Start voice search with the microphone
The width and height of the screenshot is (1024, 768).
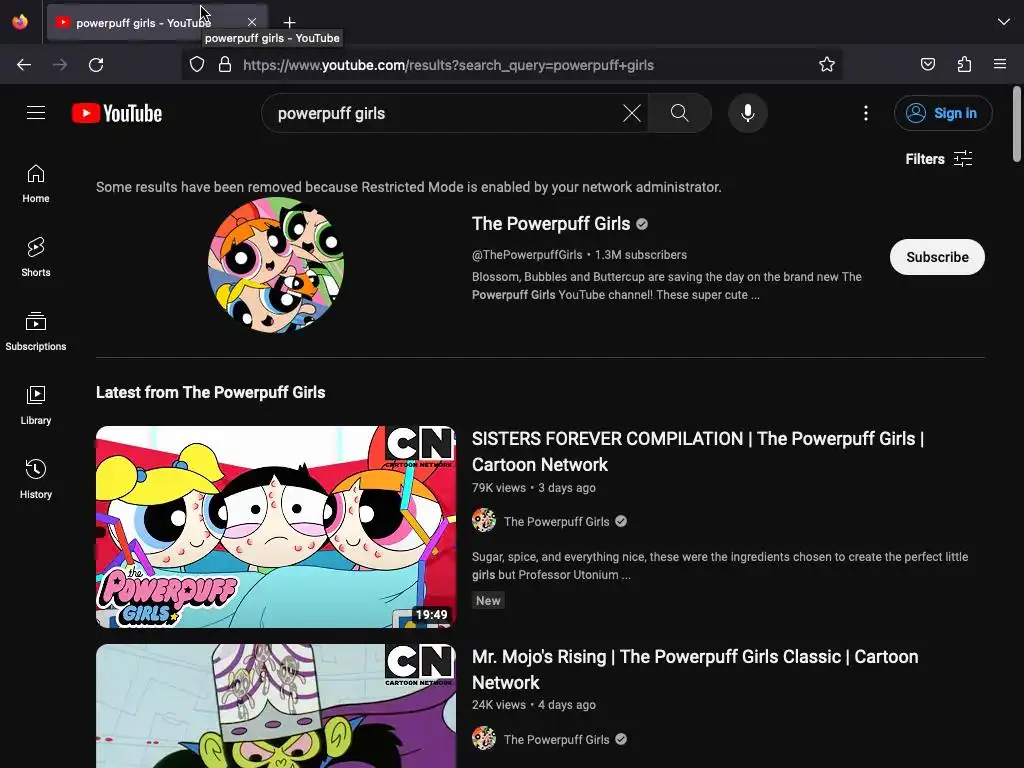[x=748, y=113]
